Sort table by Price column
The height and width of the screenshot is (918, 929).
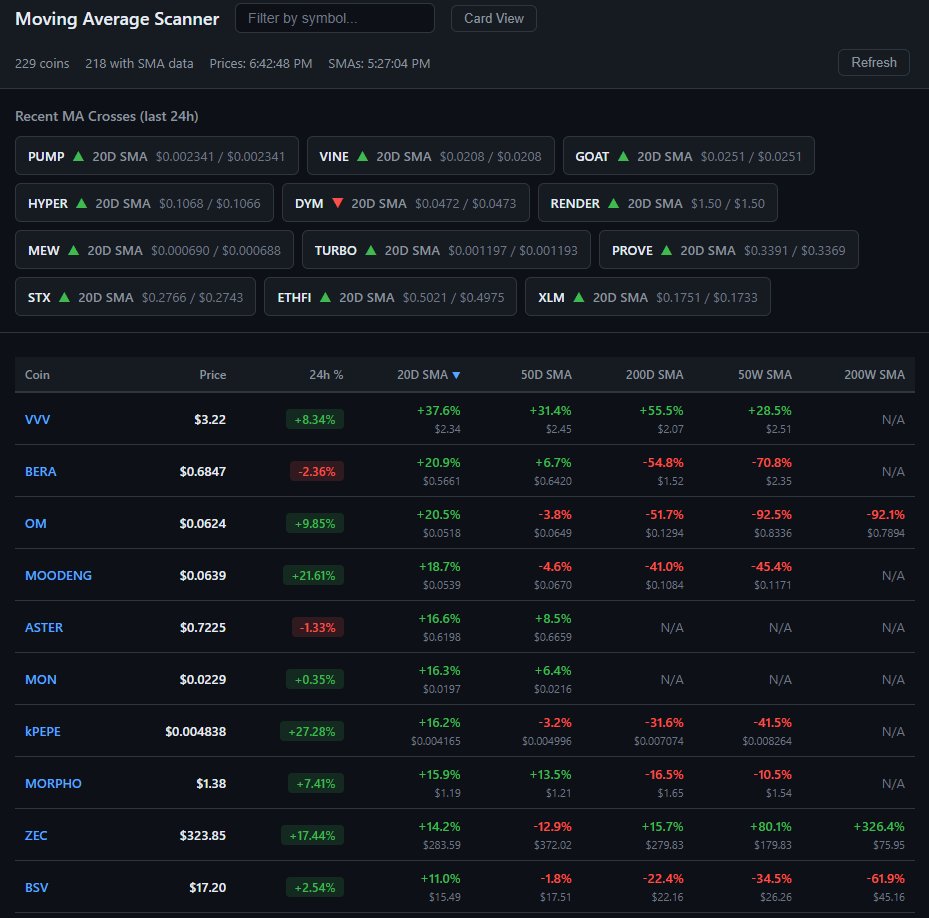point(213,375)
